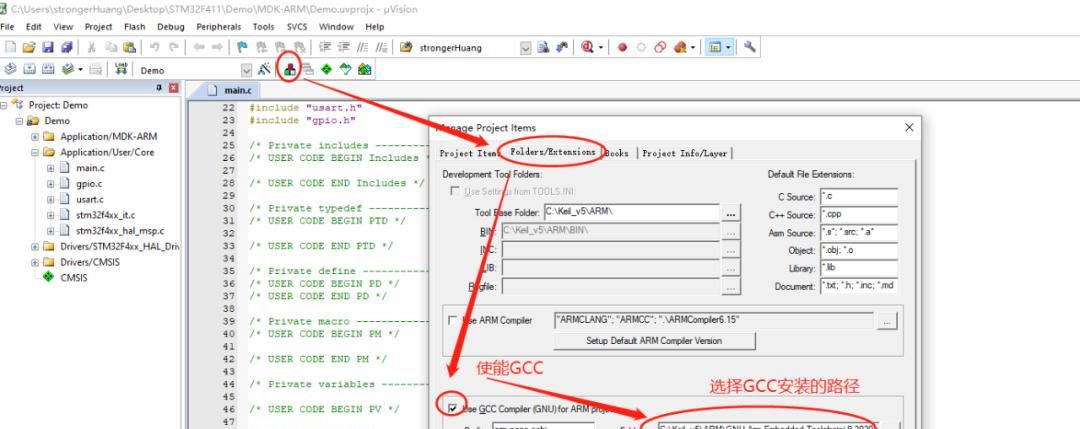The image size is (1080, 429).
Task: Click the C Source extension field
Action: click(x=857, y=196)
